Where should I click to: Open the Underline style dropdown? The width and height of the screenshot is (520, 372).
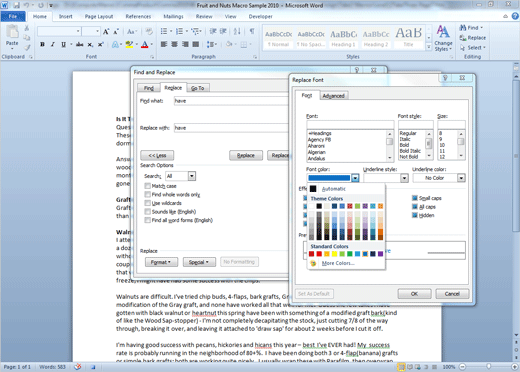click(404, 178)
